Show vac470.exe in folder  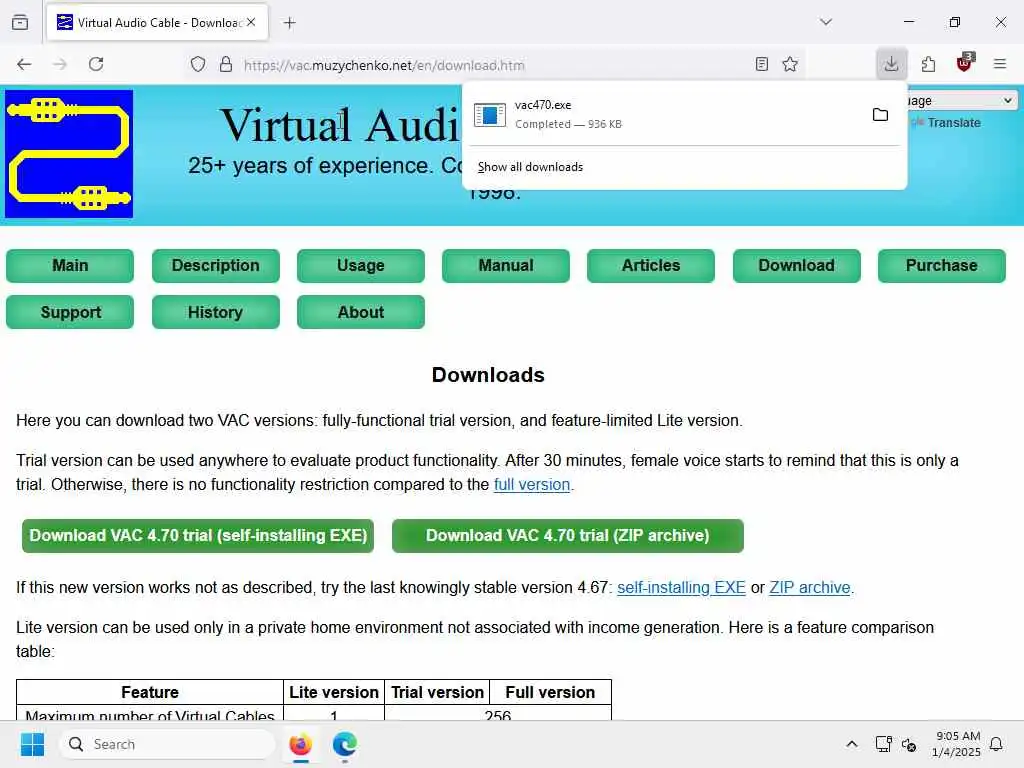point(880,115)
